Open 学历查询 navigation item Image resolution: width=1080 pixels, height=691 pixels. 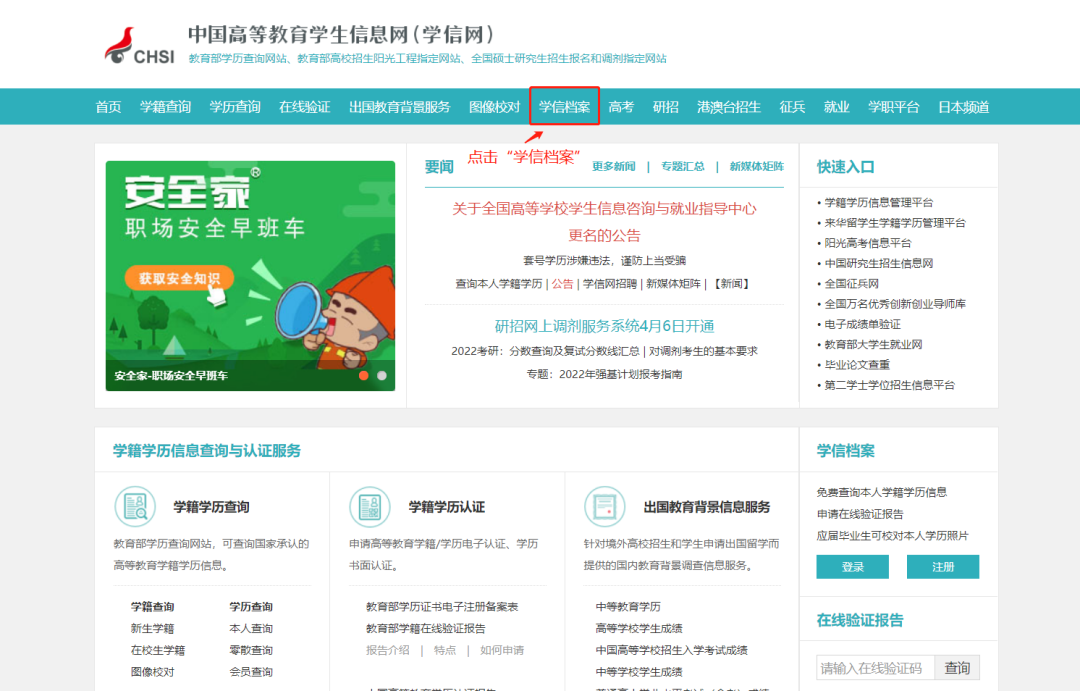235,107
